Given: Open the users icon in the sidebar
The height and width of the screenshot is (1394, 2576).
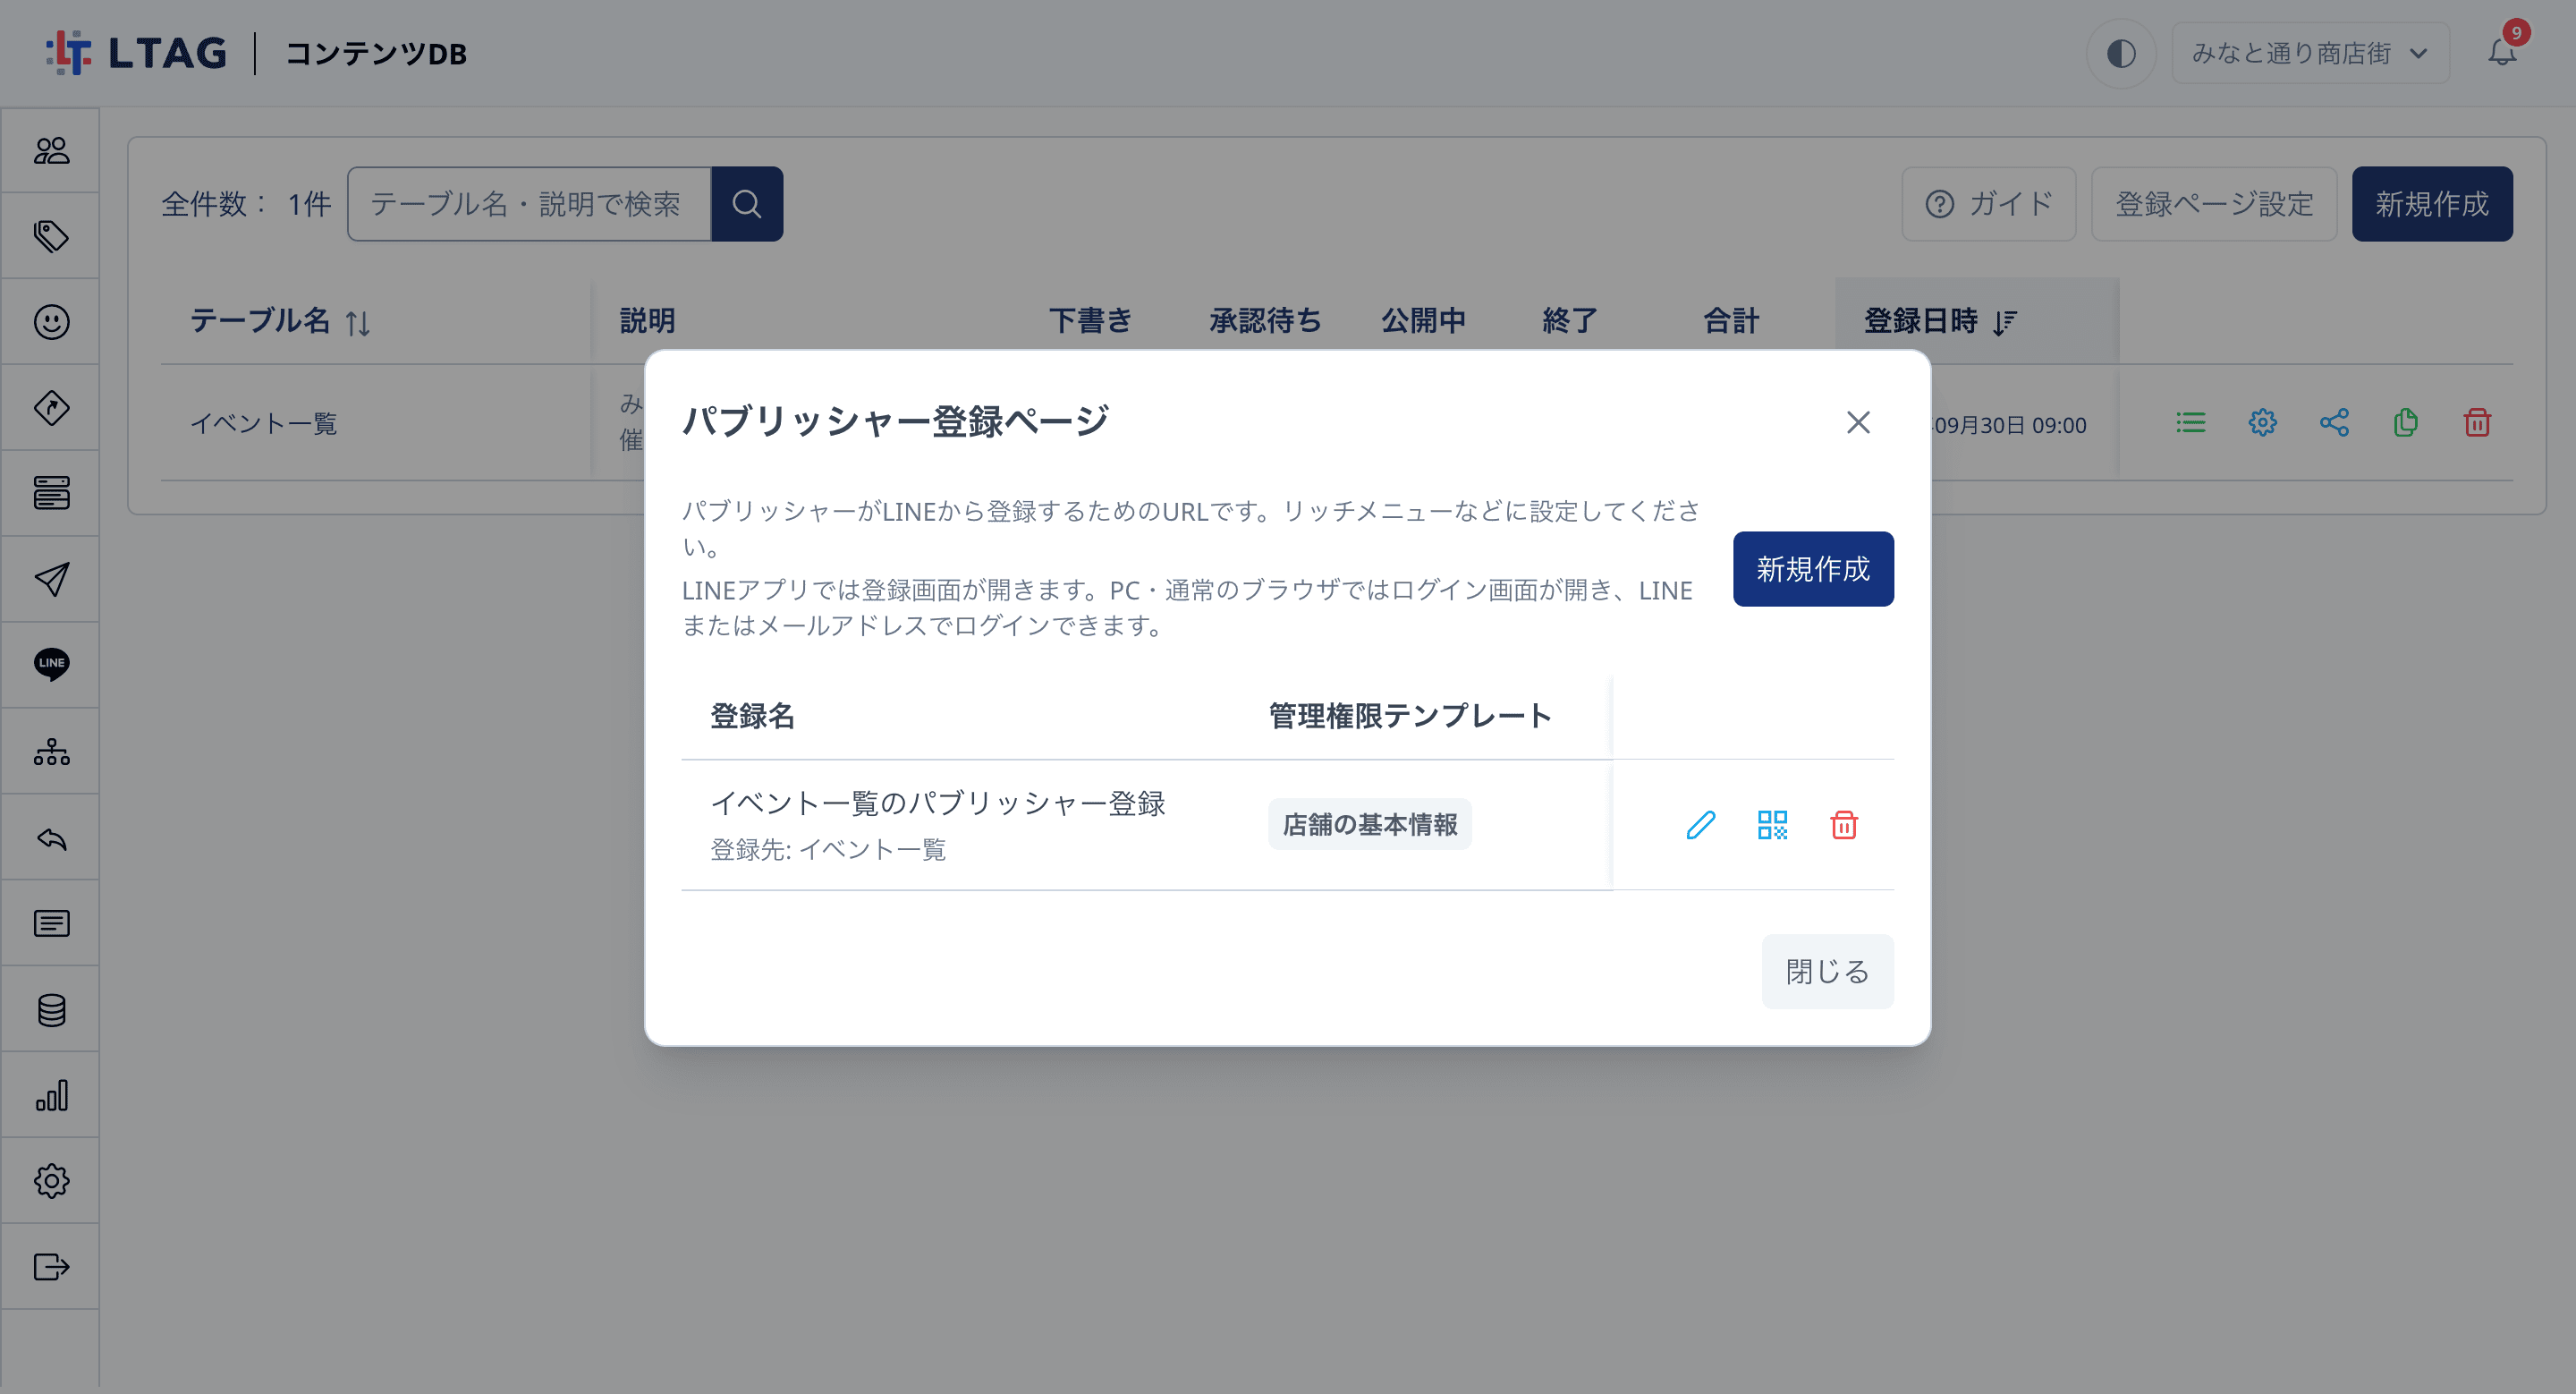Looking at the screenshot, I should point(51,150).
